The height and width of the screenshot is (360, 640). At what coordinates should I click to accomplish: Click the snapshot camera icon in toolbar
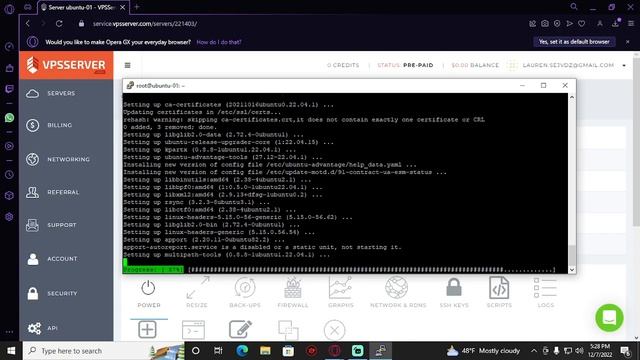pyautogui.click(x=545, y=24)
